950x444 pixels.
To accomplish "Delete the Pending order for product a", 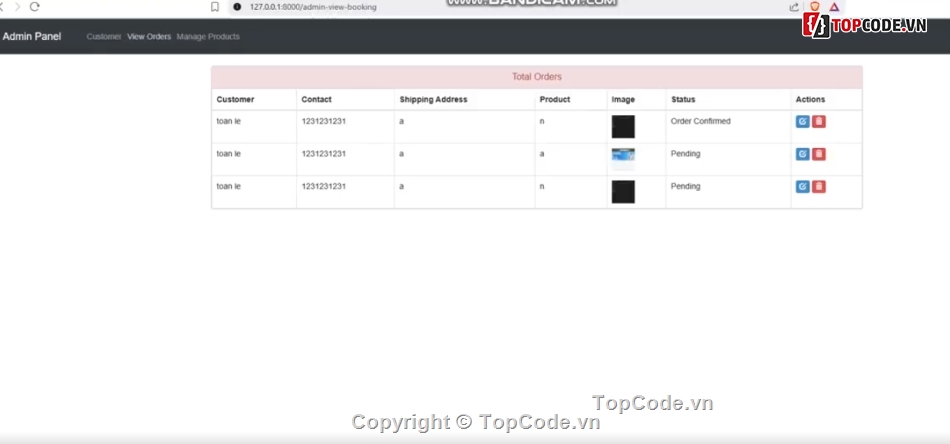I will pyautogui.click(x=819, y=154).
